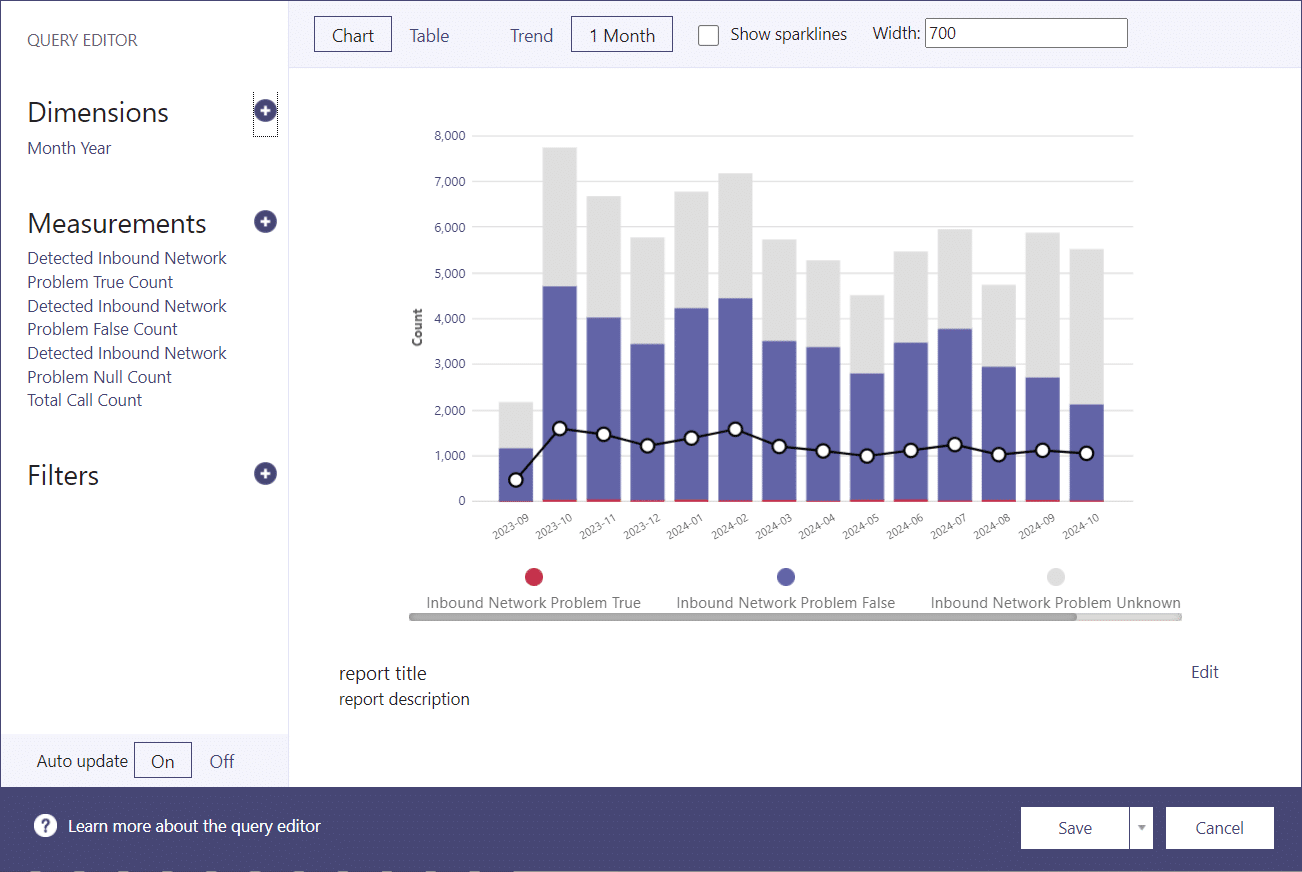1302x872 pixels.
Task: Click the help question mark icon
Action: pyautogui.click(x=45, y=826)
